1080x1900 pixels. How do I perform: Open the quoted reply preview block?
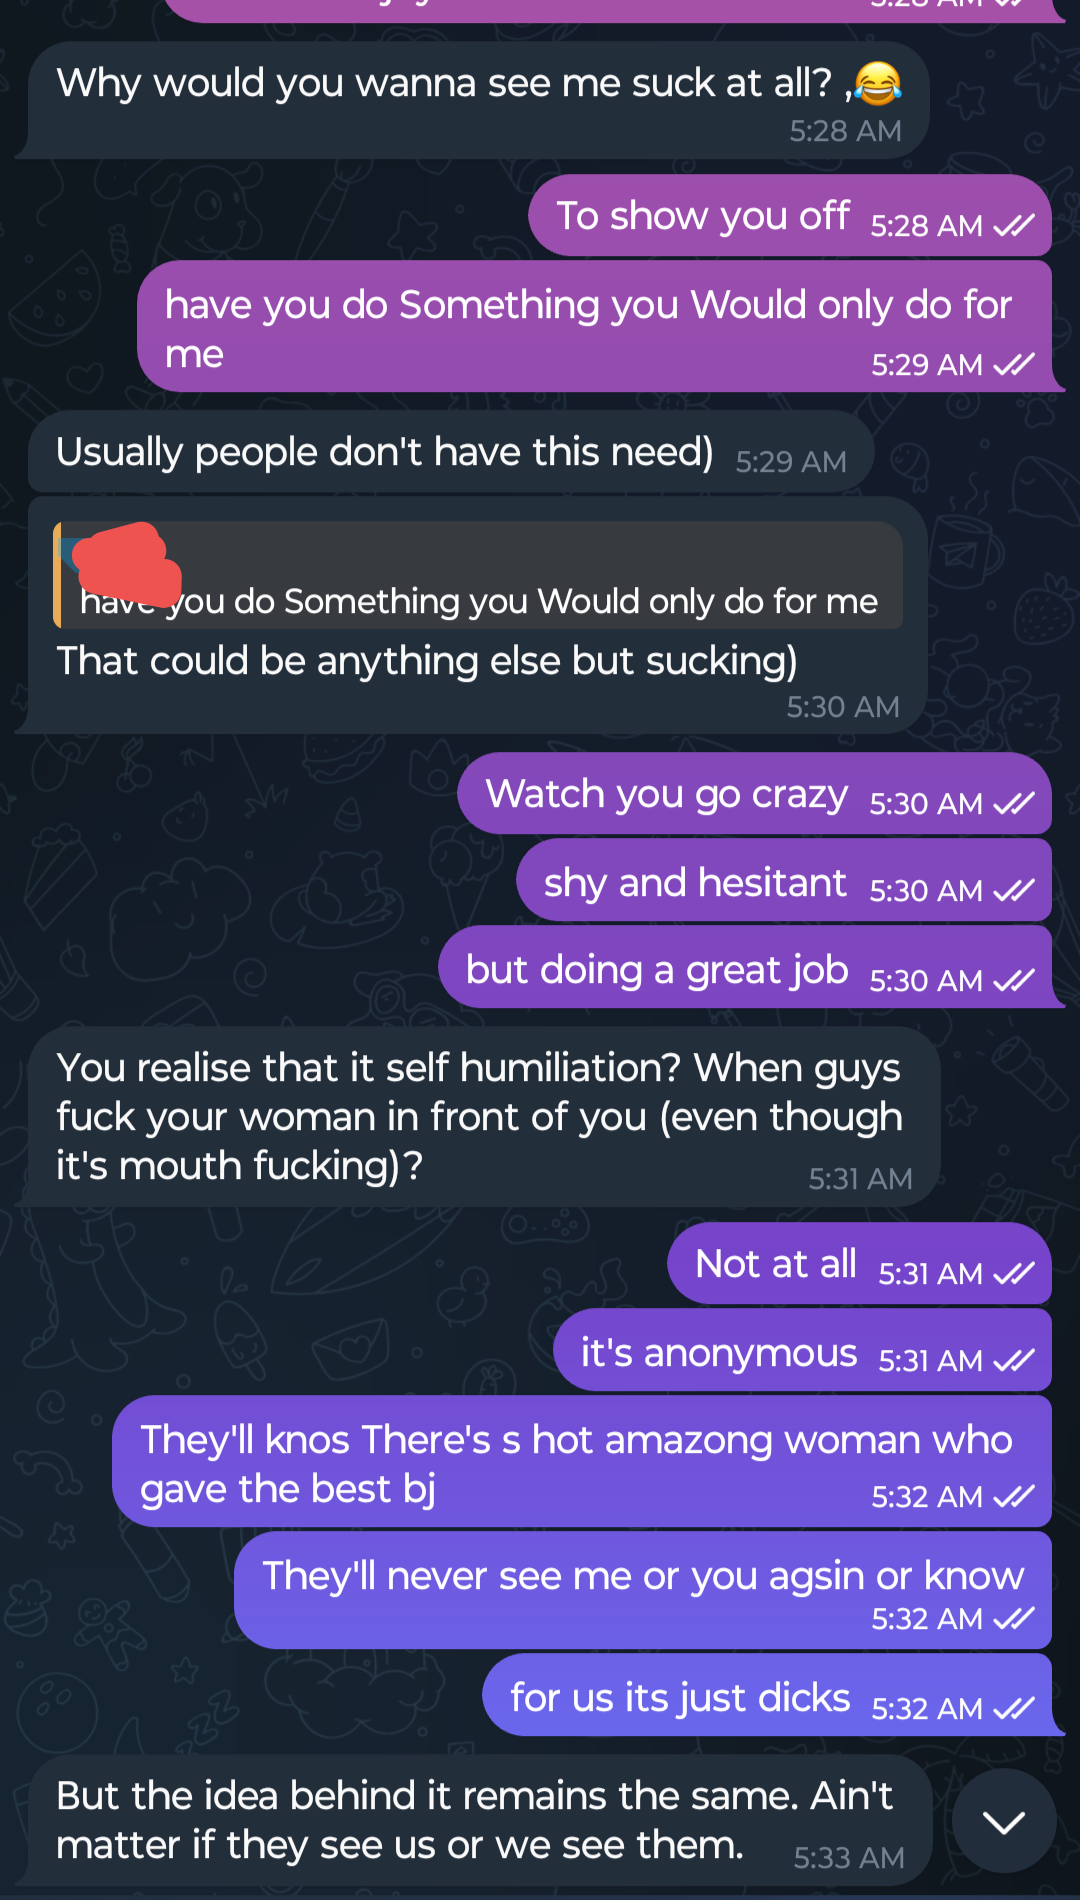pos(478,575)
